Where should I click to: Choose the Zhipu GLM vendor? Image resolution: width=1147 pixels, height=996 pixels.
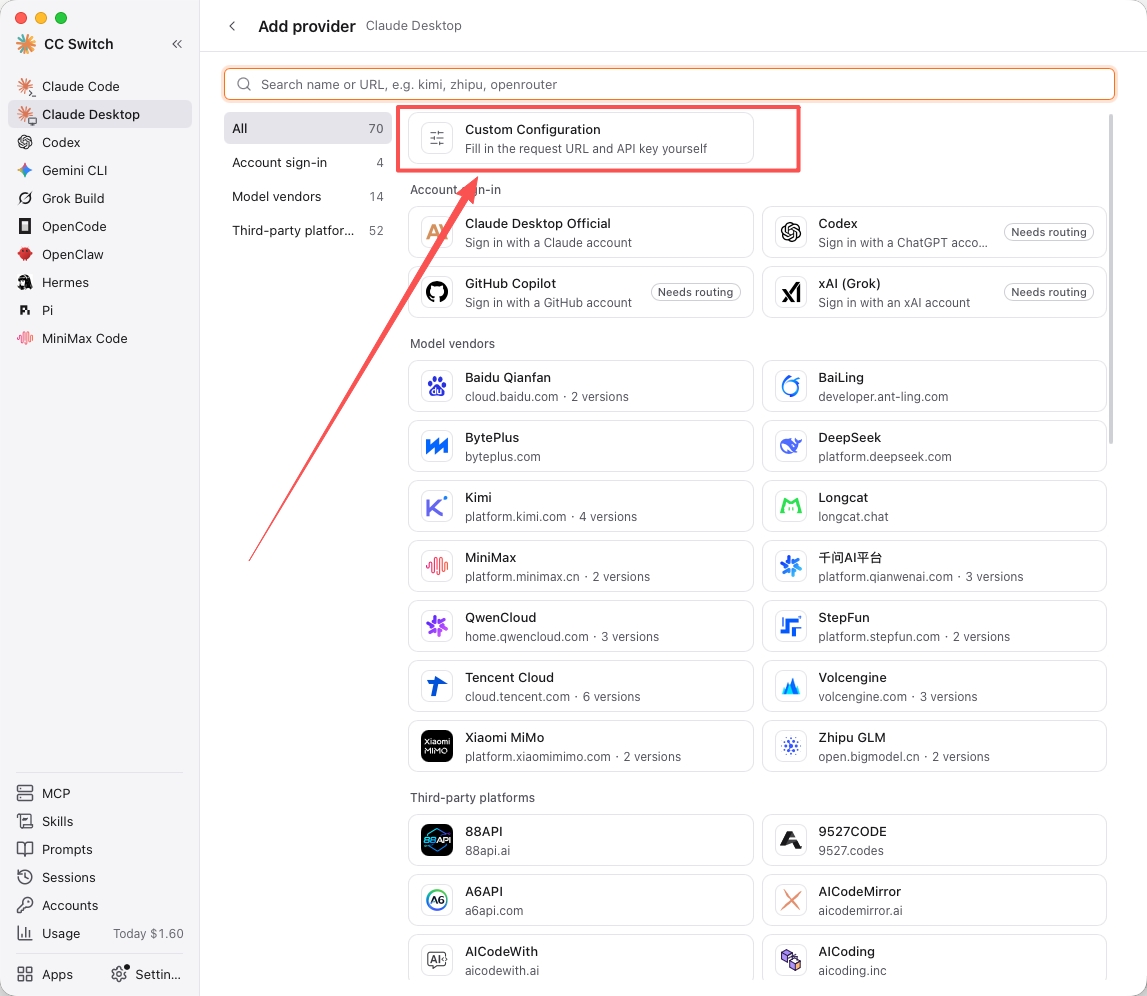[934, 746]
